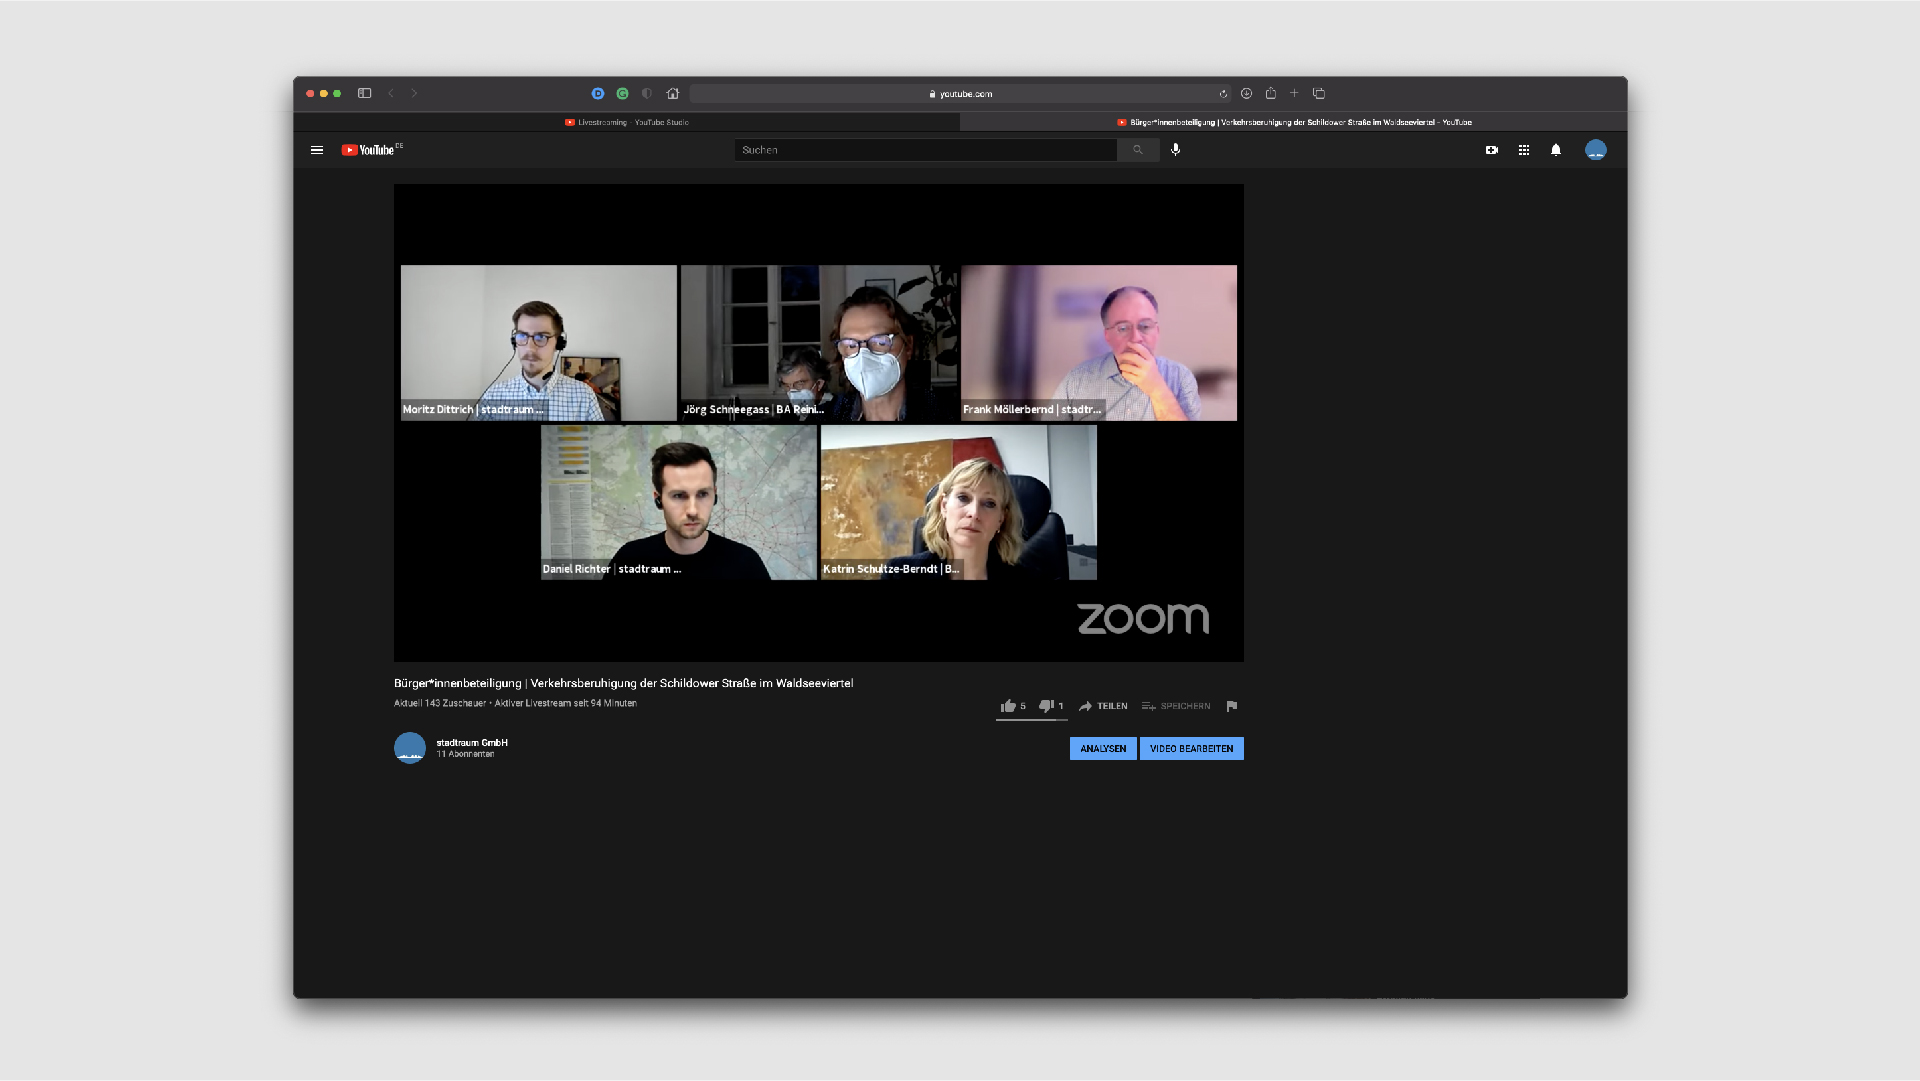Select the Bürger*innenbeteiligung YouTube tab
1920x1081 pixels.
(x=1293, y=122)
